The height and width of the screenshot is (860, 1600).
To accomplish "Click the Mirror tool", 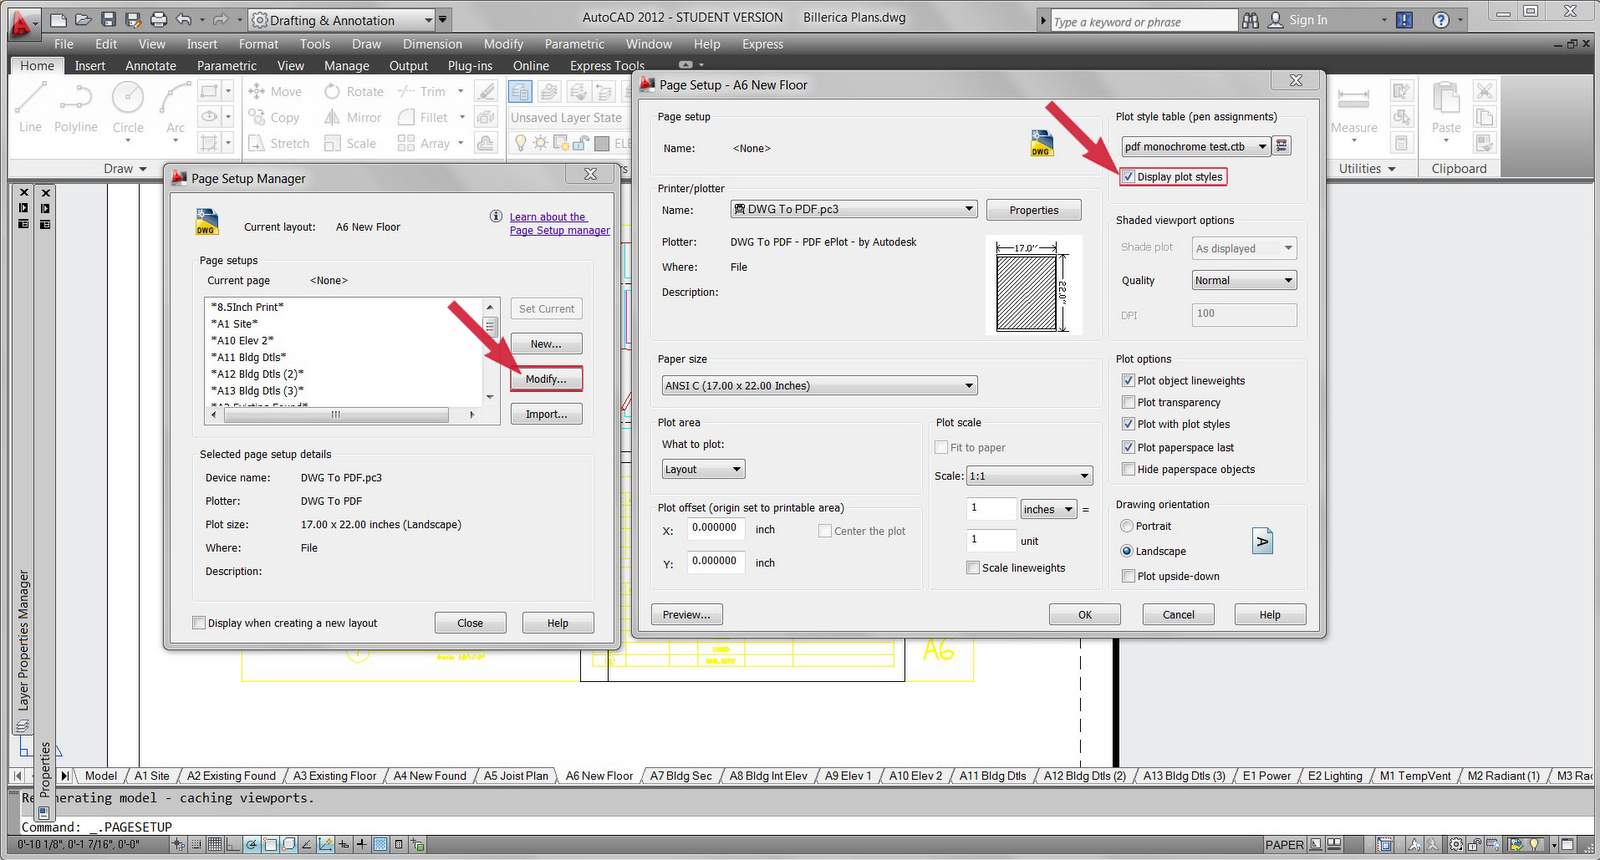I will click(x=353, y=117).
